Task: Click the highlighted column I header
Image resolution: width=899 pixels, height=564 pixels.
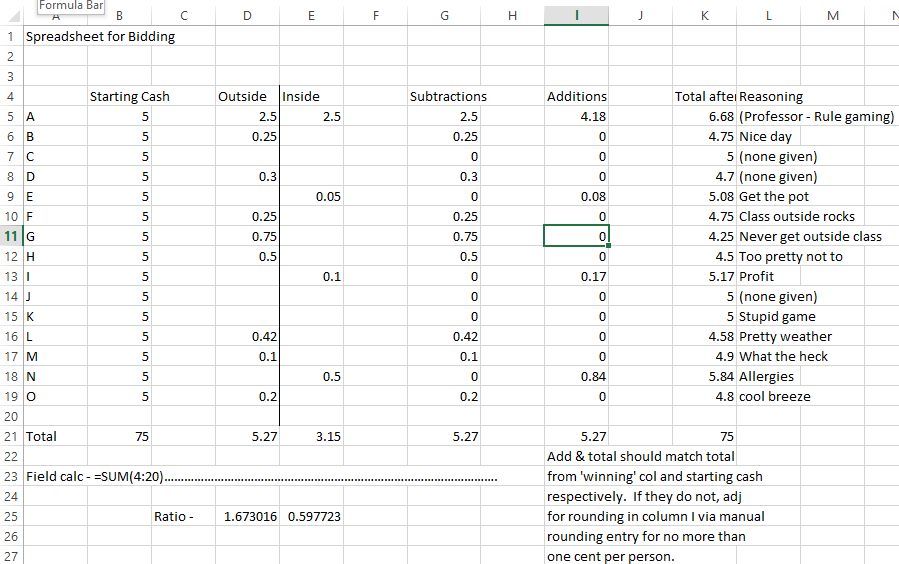Action: (577, 15)
